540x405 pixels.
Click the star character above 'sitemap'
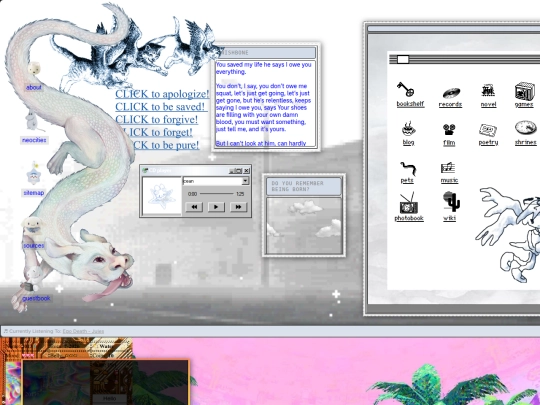click(x=34, y=173)
